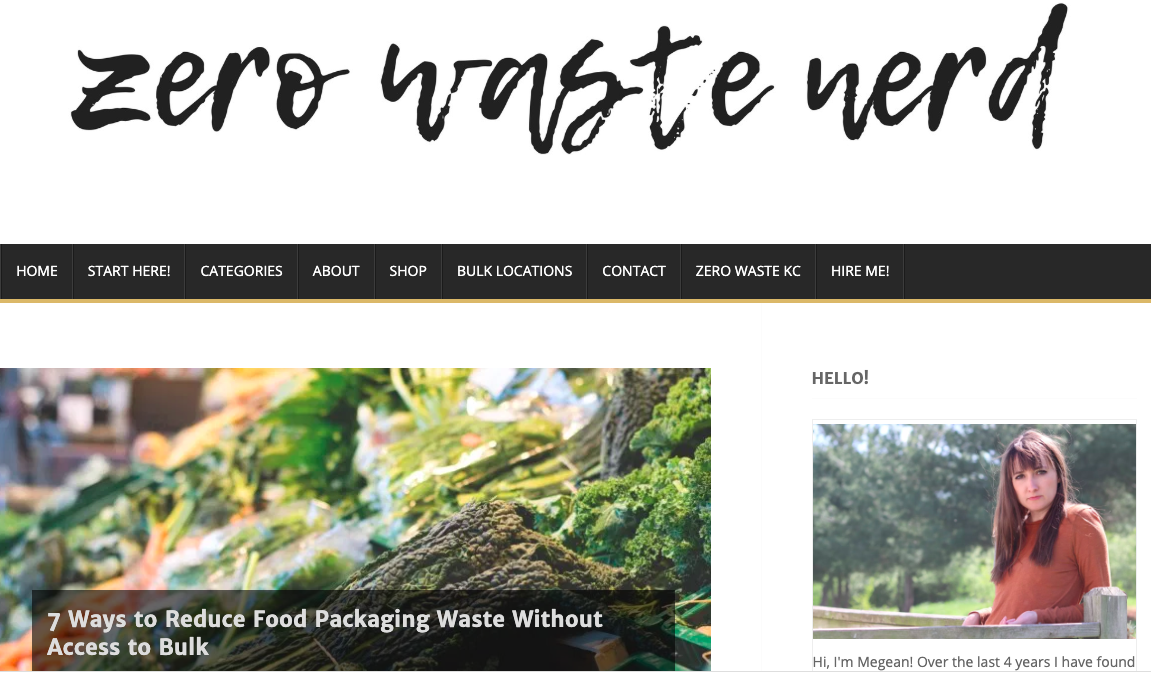The height and width of the screenshot is (674, 1151).
Task: Open Zero Waste KC menu item
Action: tap(747, 271)
